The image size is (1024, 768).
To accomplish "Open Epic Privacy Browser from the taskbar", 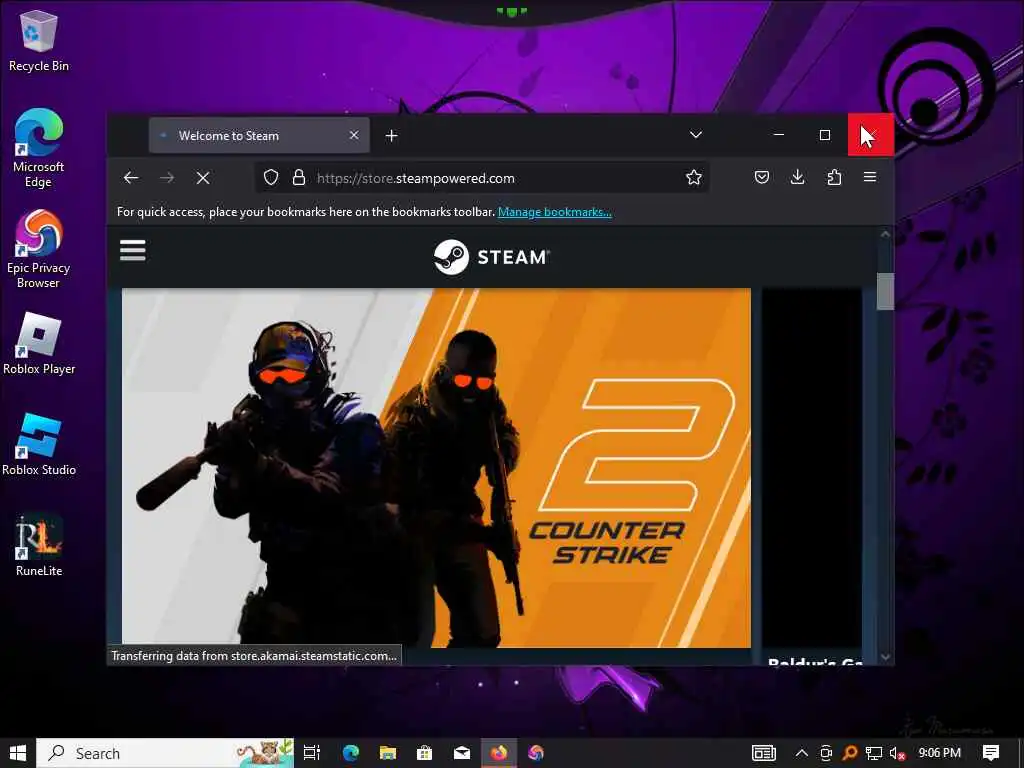I will coord(536,753).
